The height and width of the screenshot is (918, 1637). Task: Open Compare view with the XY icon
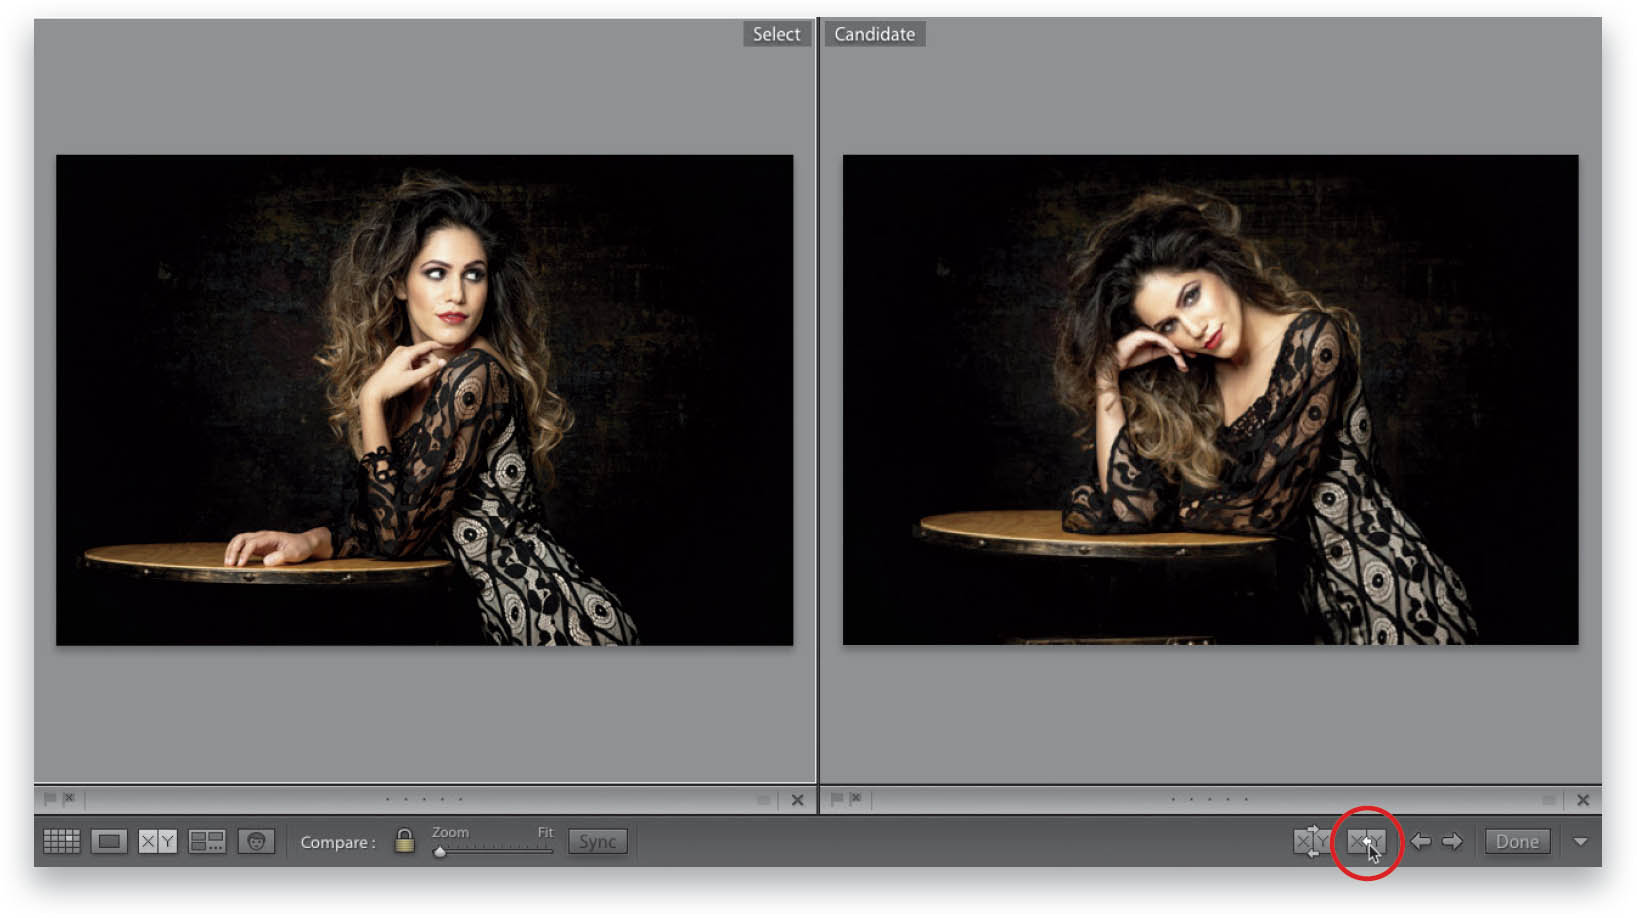pyautogui.click(x=157, y=841)
